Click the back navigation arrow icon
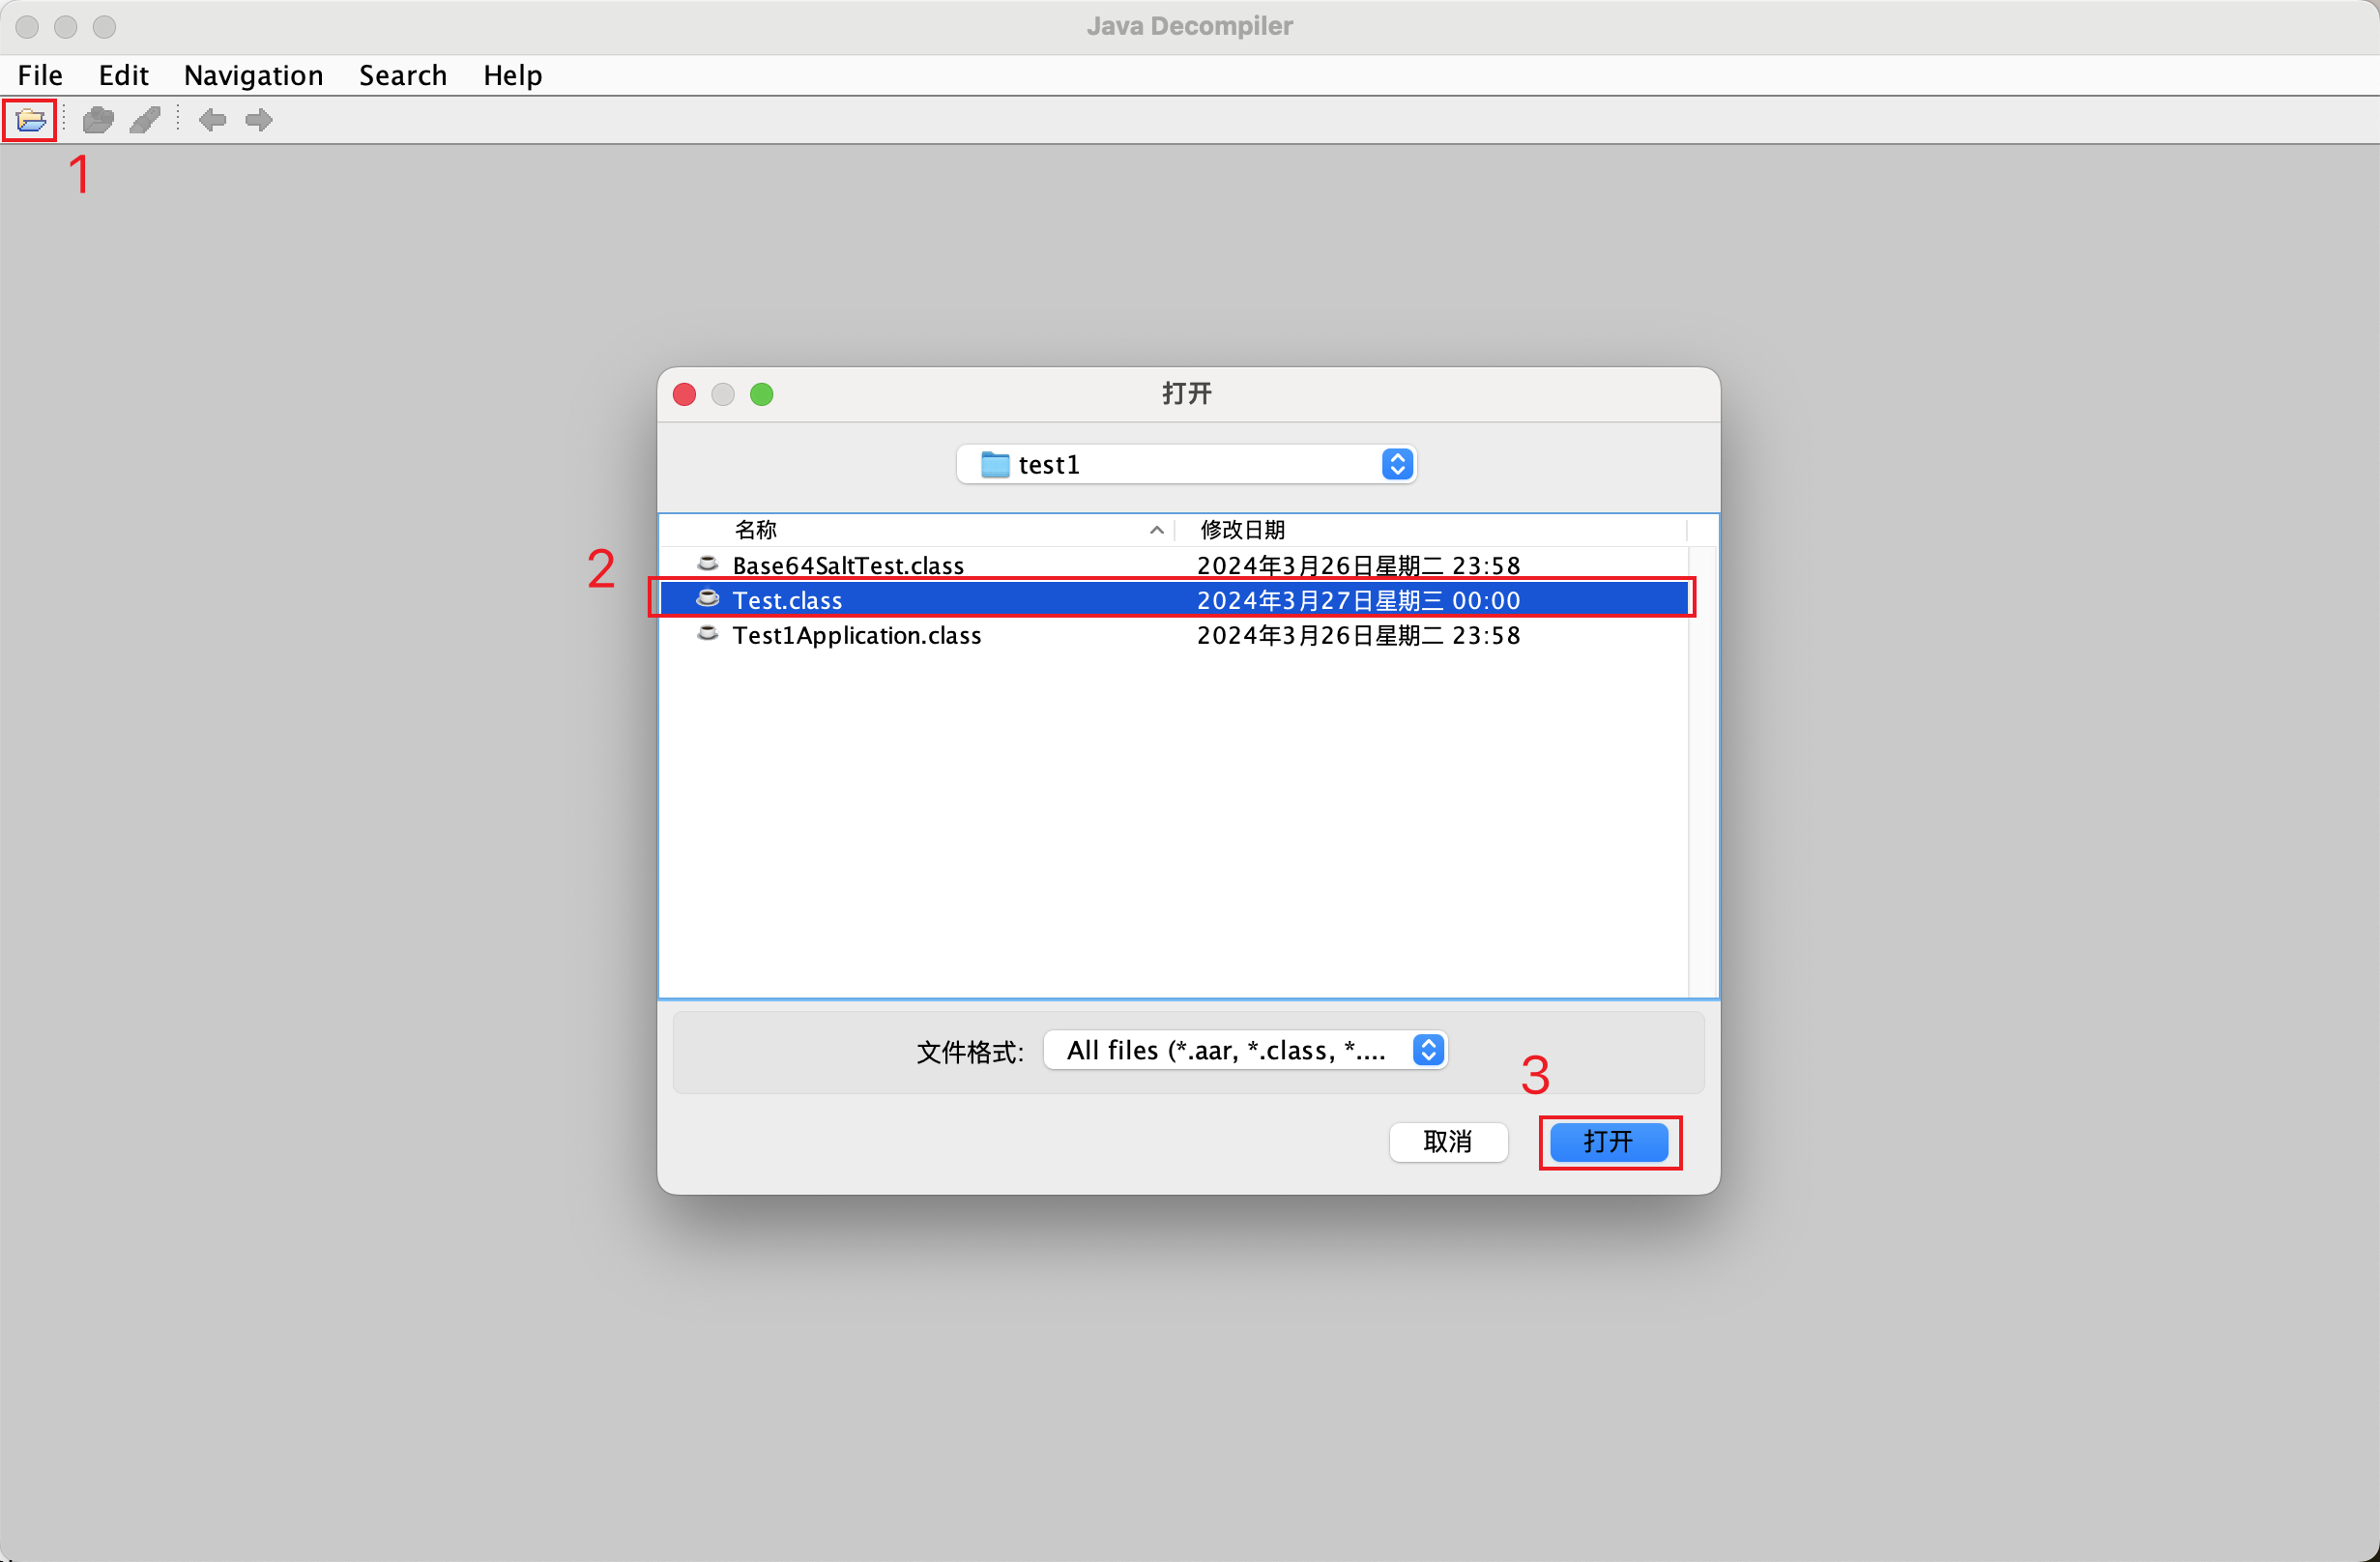The height and width of the screenshot is (1562, 2380). (212, 120)
